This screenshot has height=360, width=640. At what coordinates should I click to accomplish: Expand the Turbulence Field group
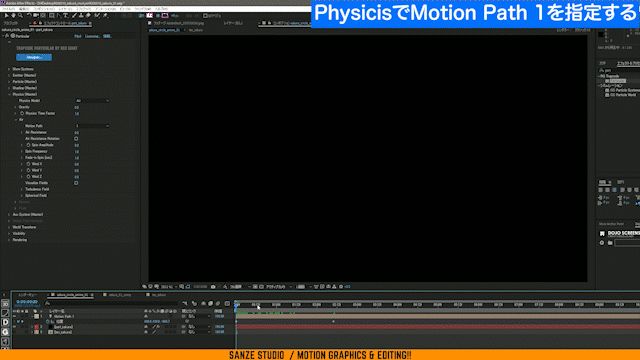click(22, 189)
